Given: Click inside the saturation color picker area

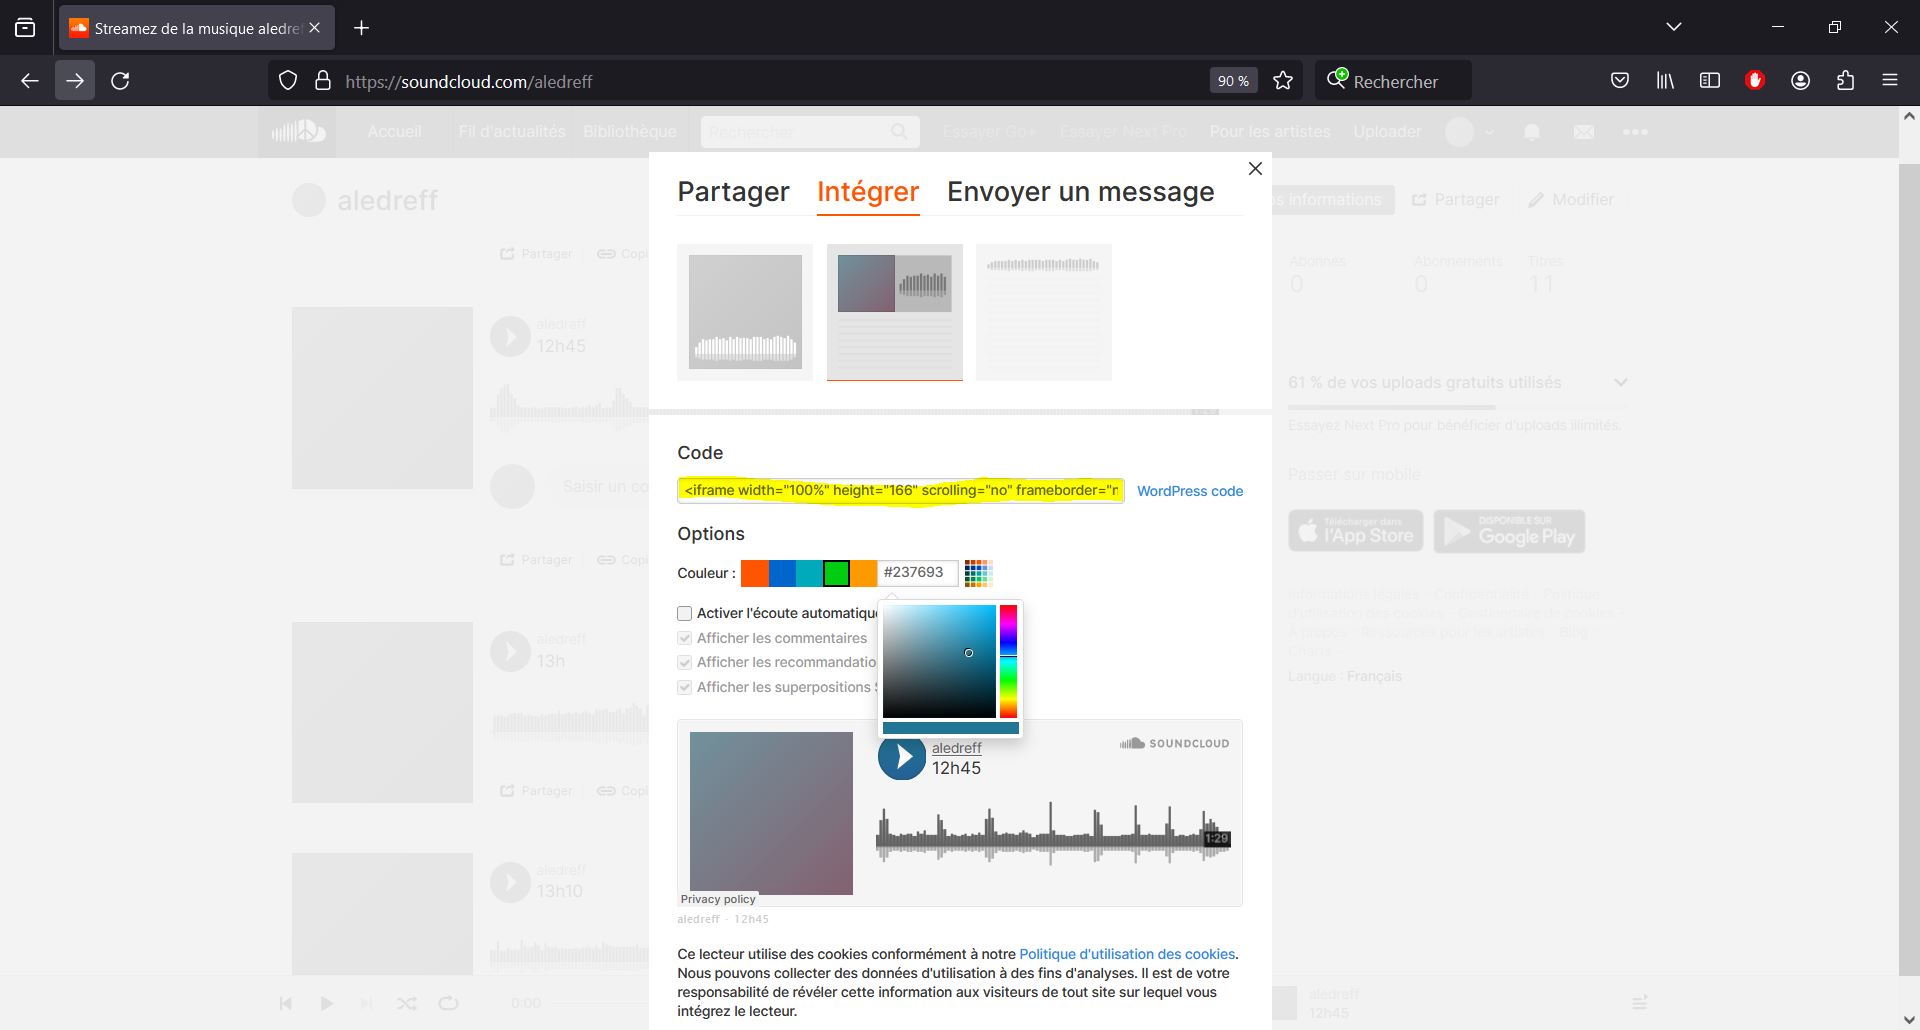Looking at the screenshot, I should (x=939, y=661).
